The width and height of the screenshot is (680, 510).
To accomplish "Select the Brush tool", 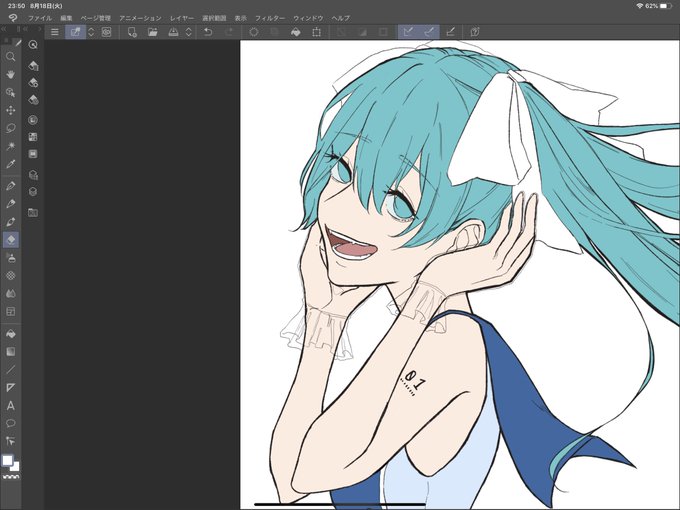I will coord(11,222).
